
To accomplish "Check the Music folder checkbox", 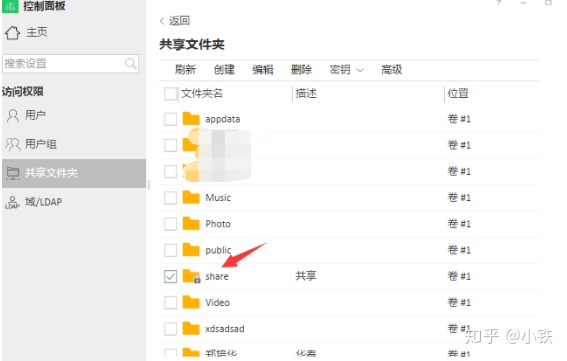I will point(171,198).
